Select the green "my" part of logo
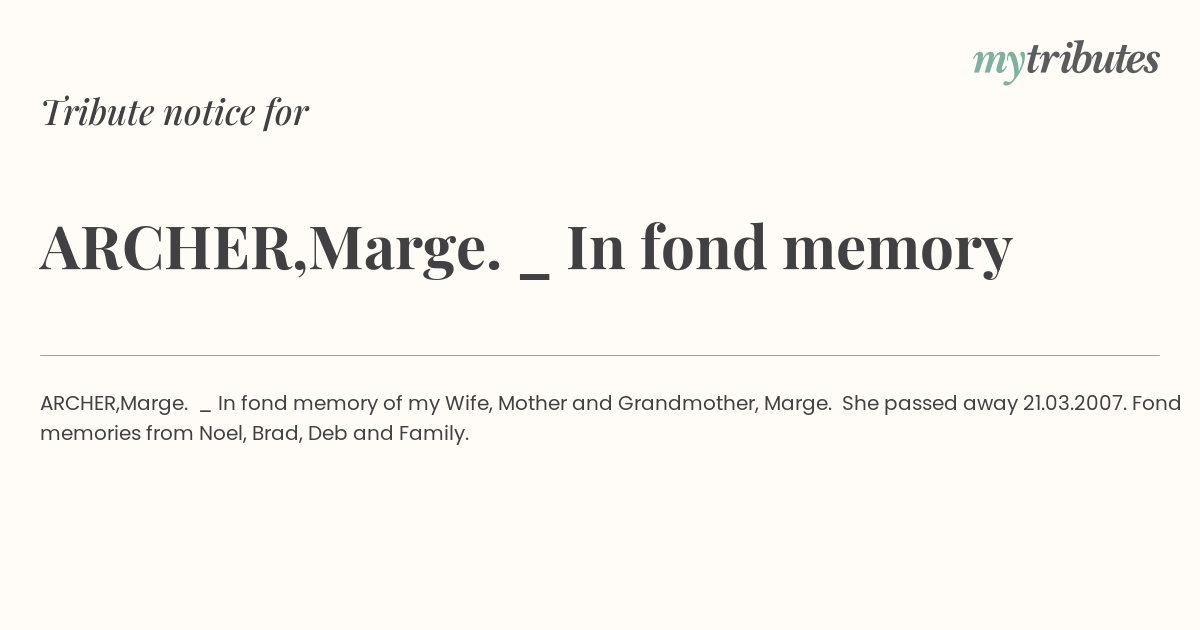 [x=998, y=65]
